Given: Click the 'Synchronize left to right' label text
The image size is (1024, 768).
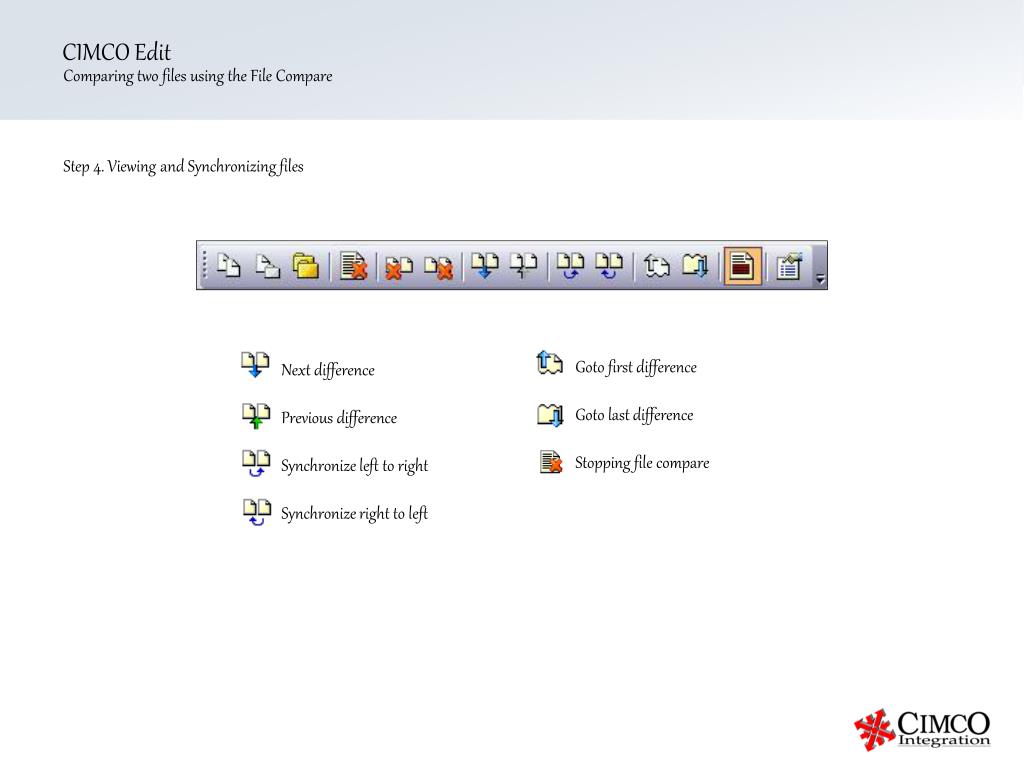Looking at the screenshot, I should coord(355,465).
